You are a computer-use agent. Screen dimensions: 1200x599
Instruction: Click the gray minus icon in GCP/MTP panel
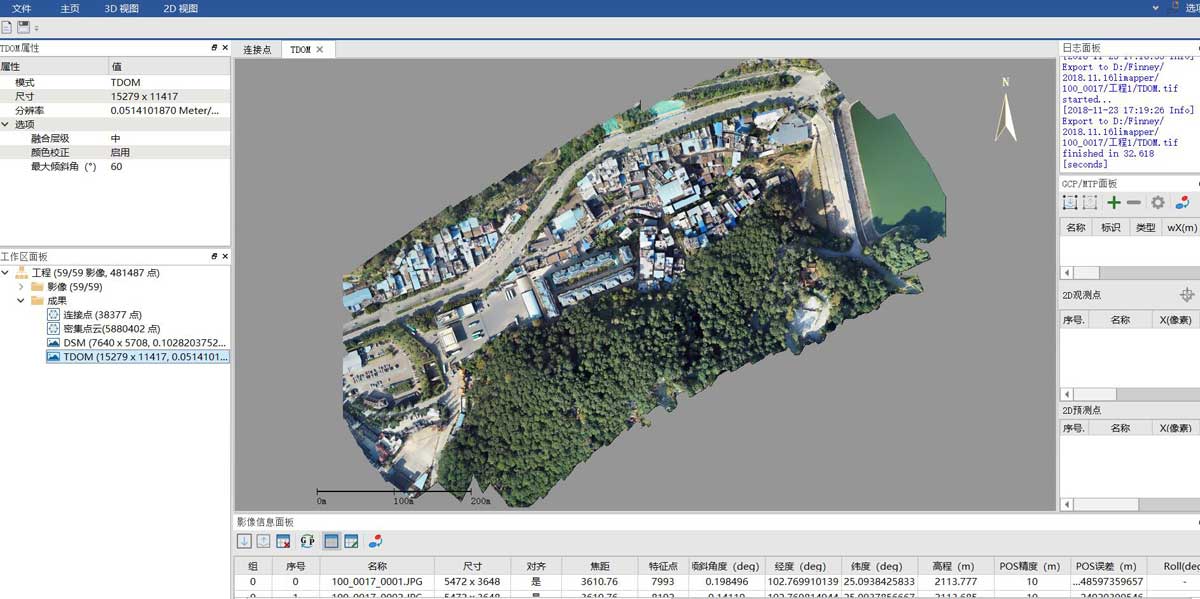[x=1134, y=203]
